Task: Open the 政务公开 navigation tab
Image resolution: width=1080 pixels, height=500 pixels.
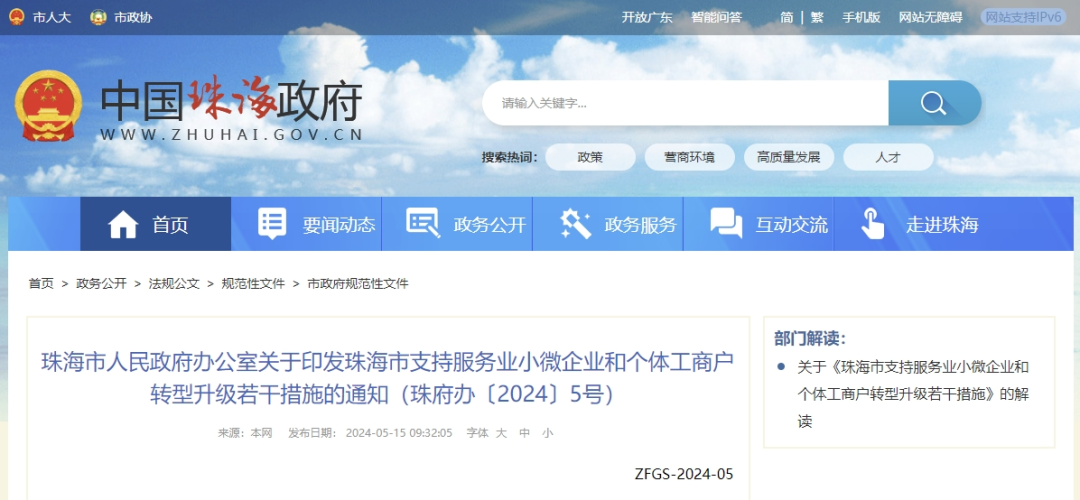Action: [x=457, y=224]
